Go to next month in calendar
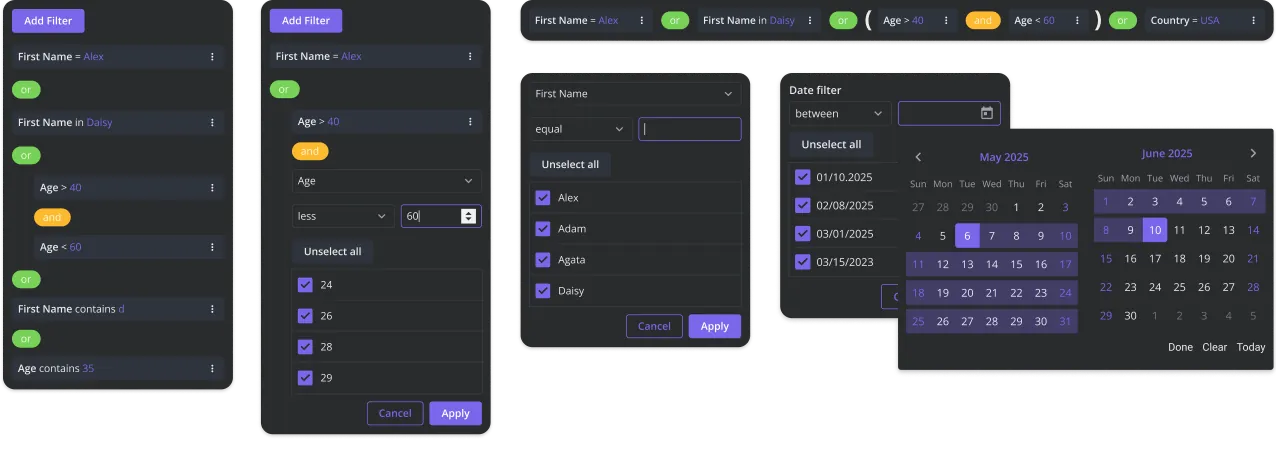The width and height of the screenshot is (1276, 460). click(x=1253, y=153)
